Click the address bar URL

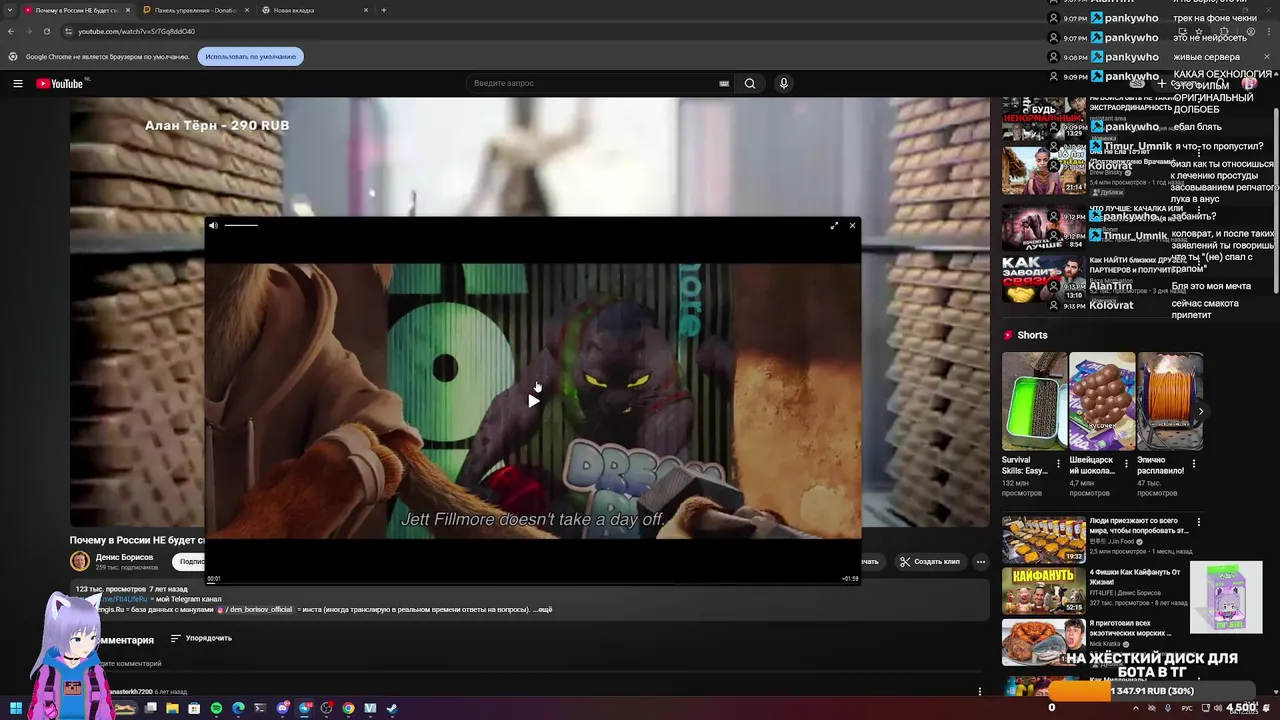point(137,32)
